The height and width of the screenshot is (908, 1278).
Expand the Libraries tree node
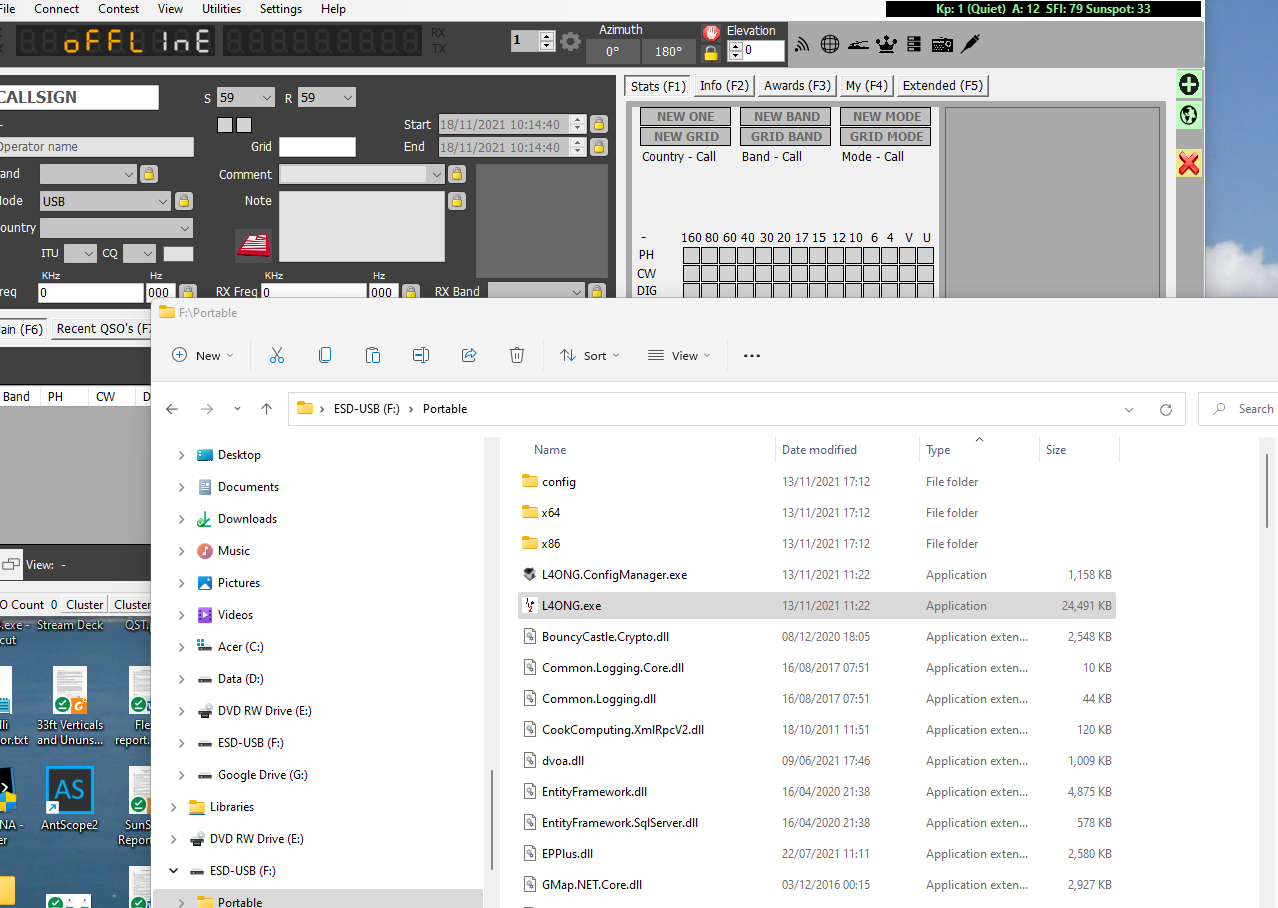(173, 807)
